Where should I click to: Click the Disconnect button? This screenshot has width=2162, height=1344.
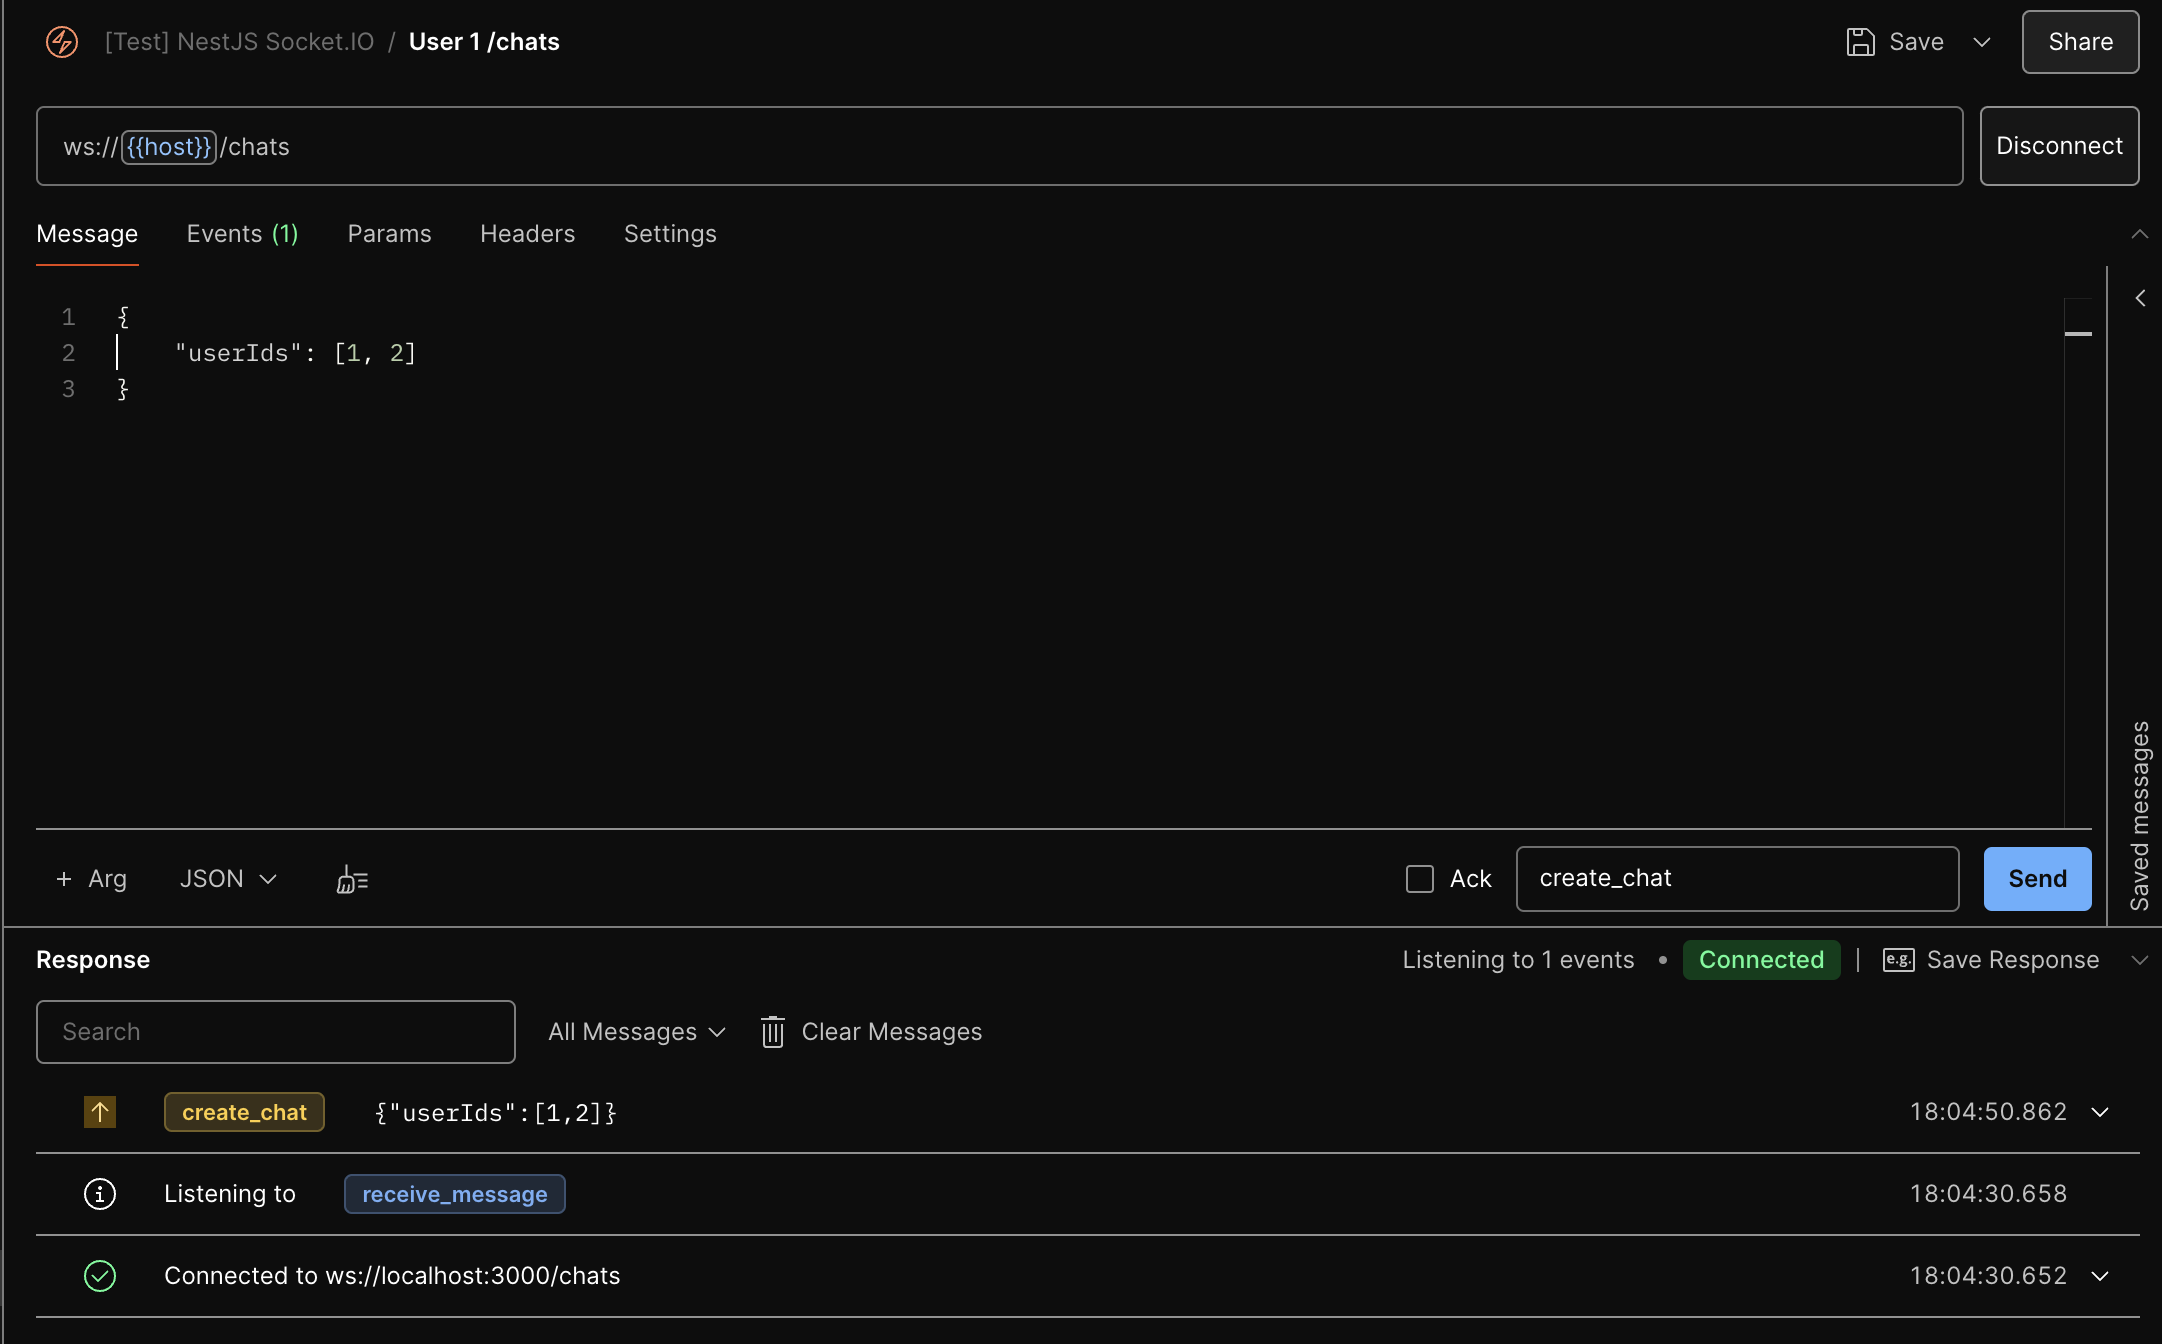pos(2059,146)
